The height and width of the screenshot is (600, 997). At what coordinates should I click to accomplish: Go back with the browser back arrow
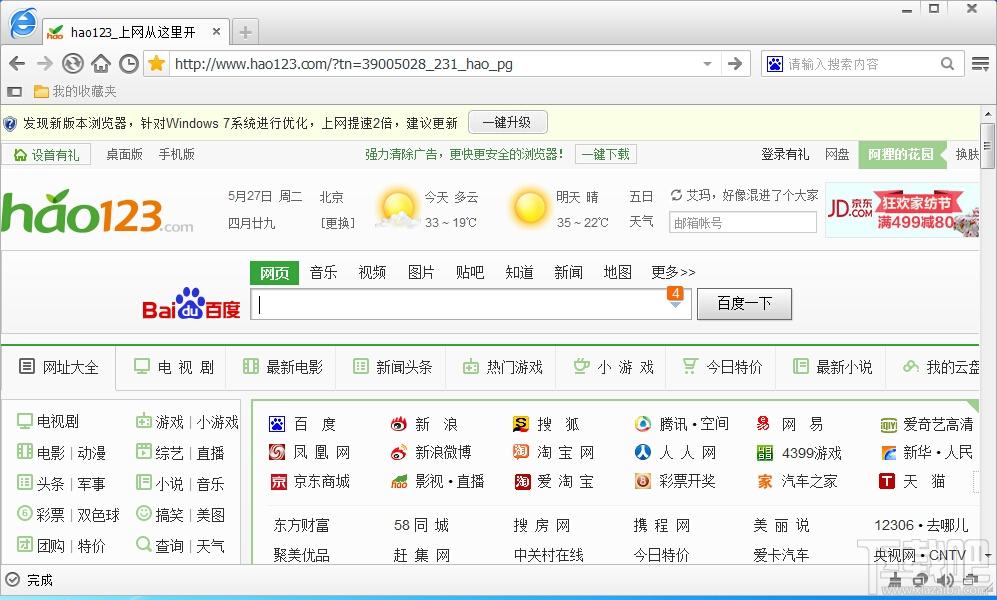coord(18,64)
